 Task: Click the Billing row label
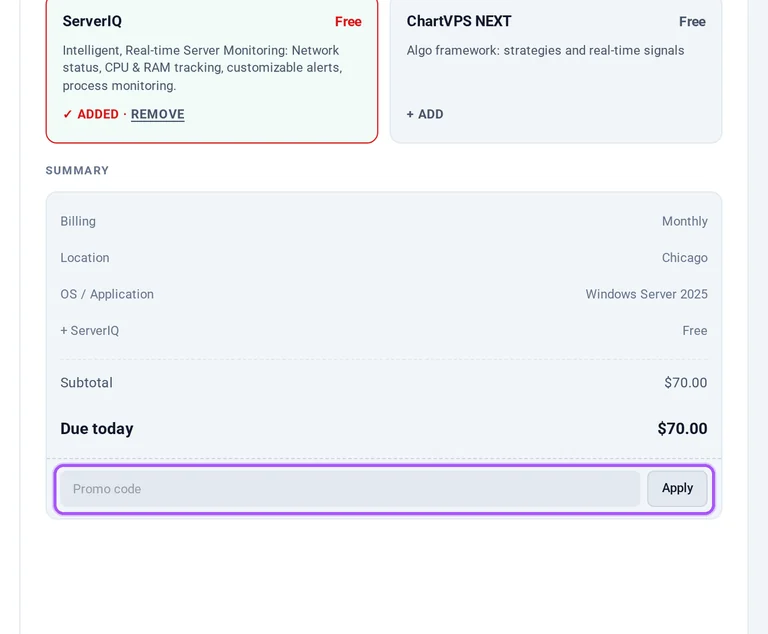(78, 221)
